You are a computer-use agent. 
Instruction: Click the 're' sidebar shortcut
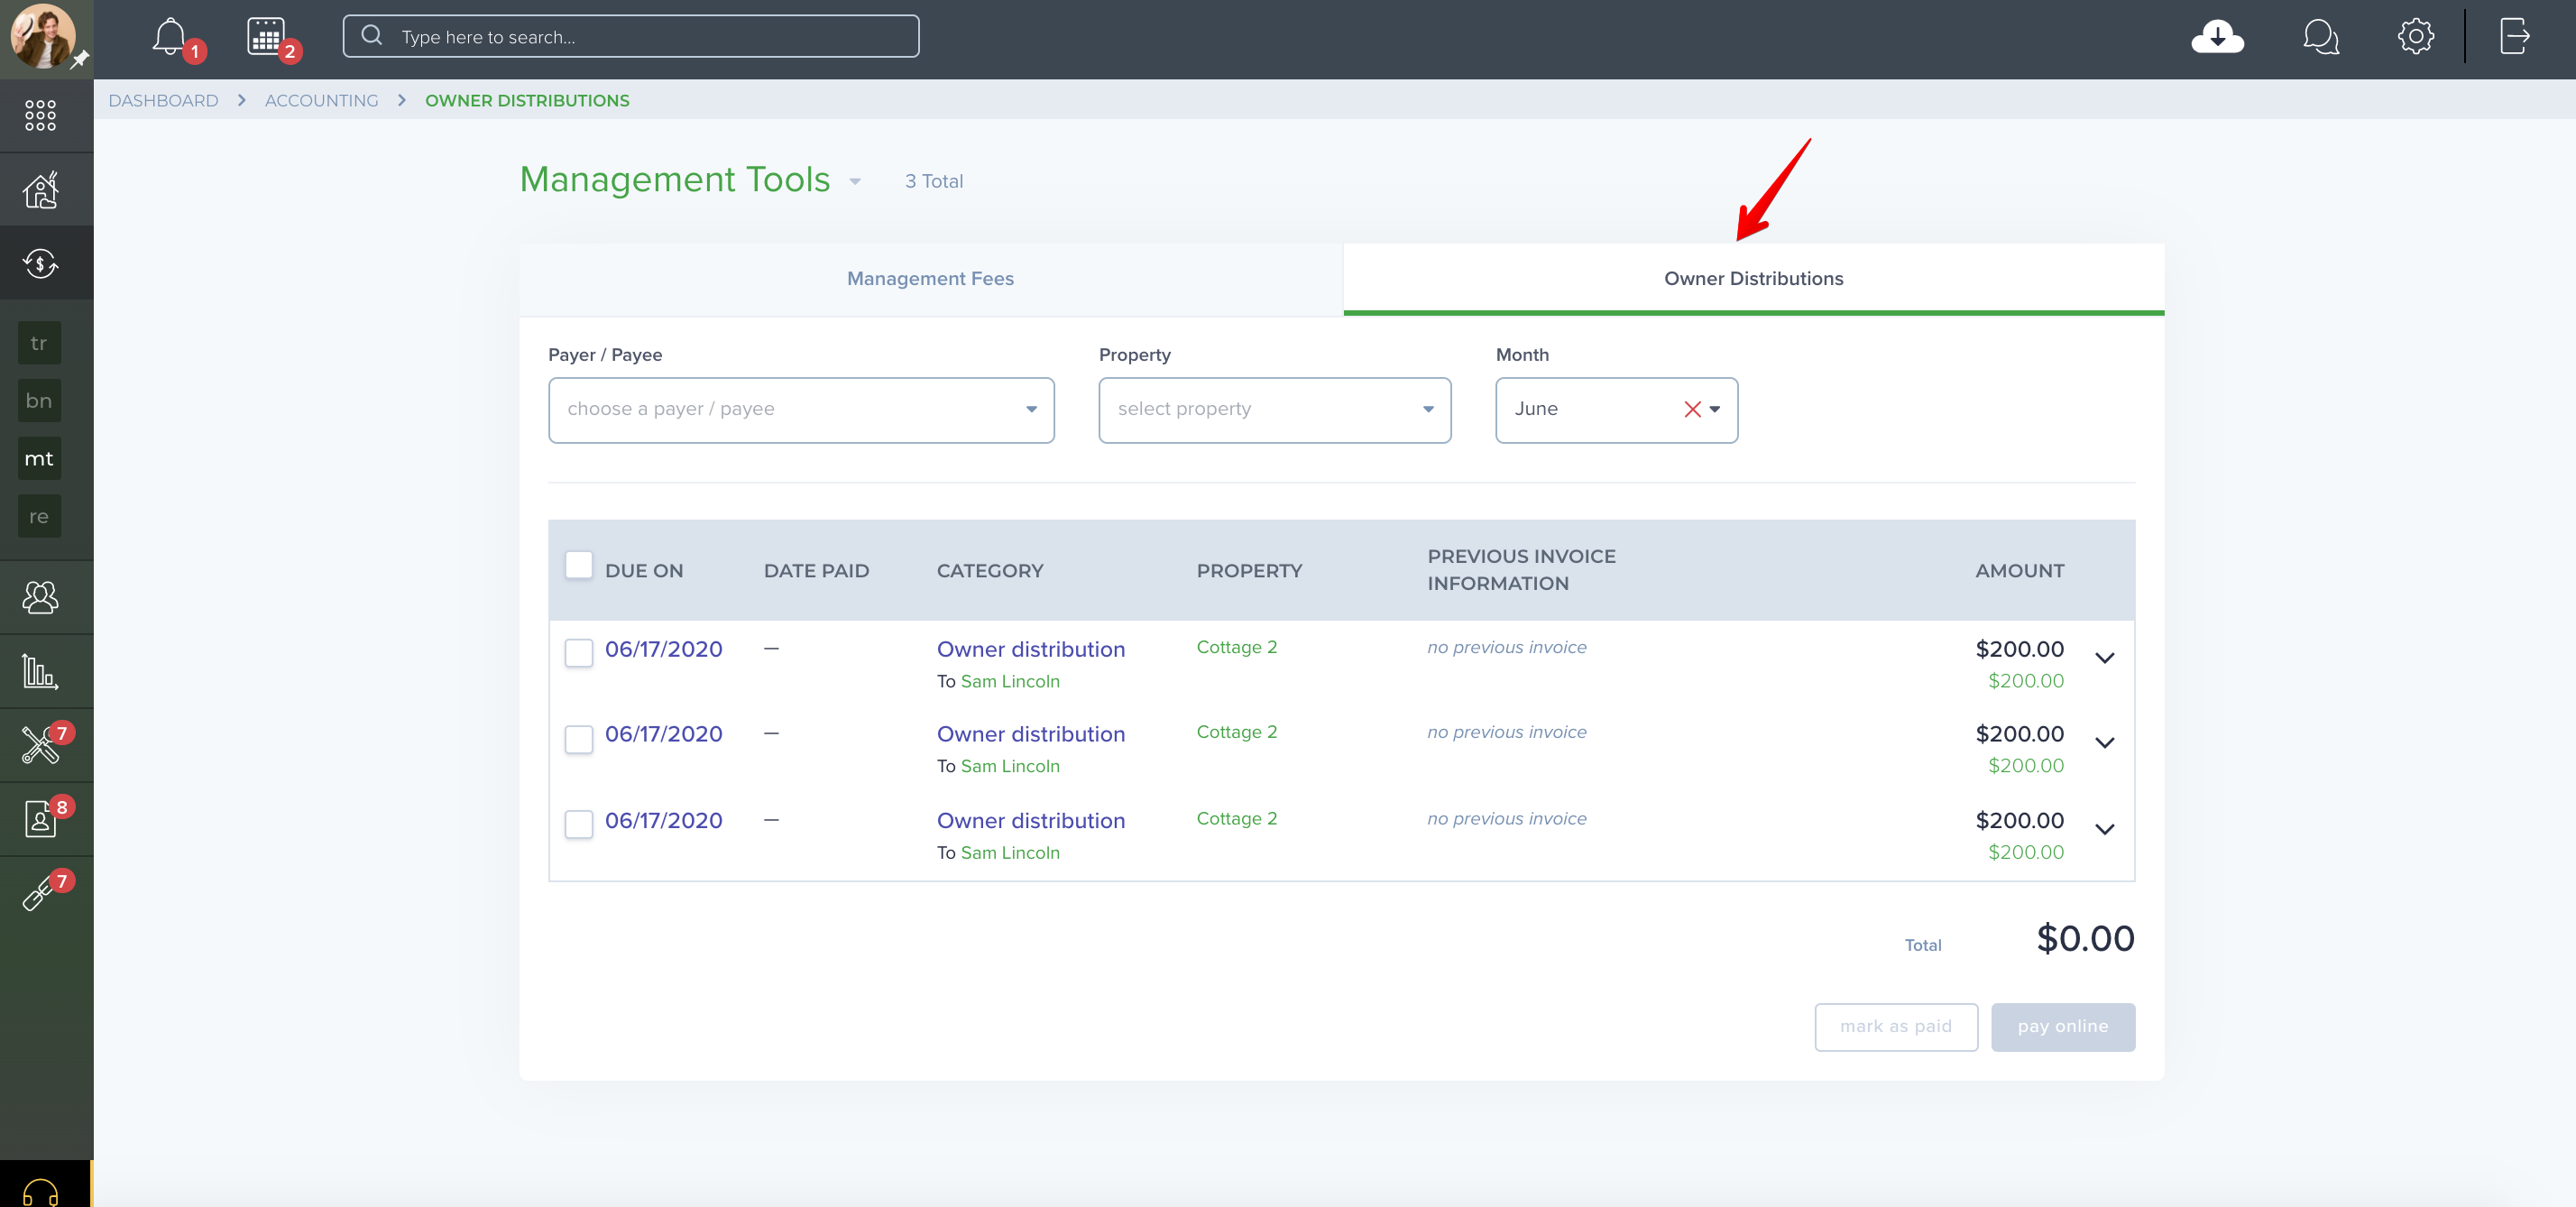(39, 517)
